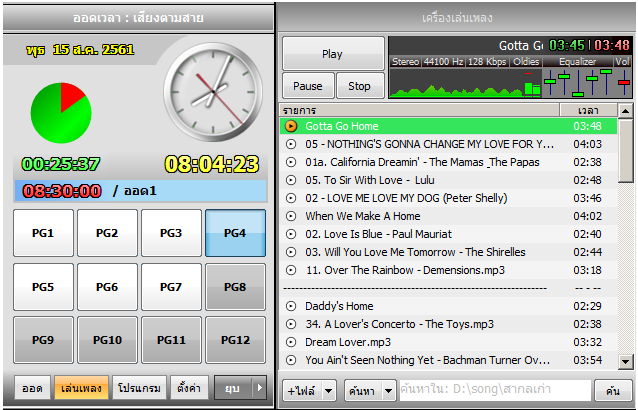The height and width of the screenshot is (410, 638).
Task: Click the song search input field
Action: [495, 390]
